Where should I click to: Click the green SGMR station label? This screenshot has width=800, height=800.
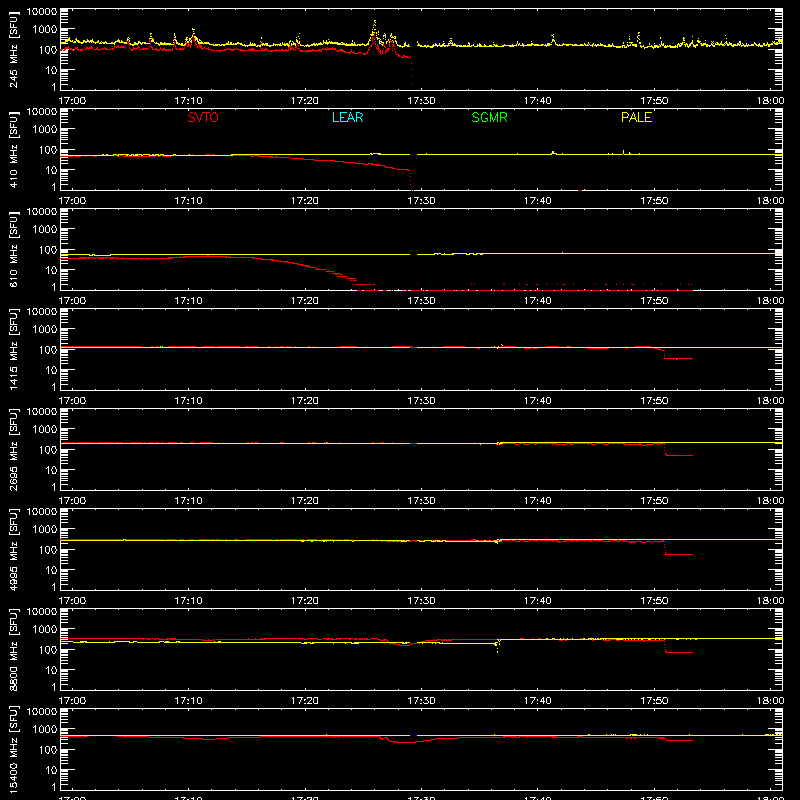tap(489, 117)
